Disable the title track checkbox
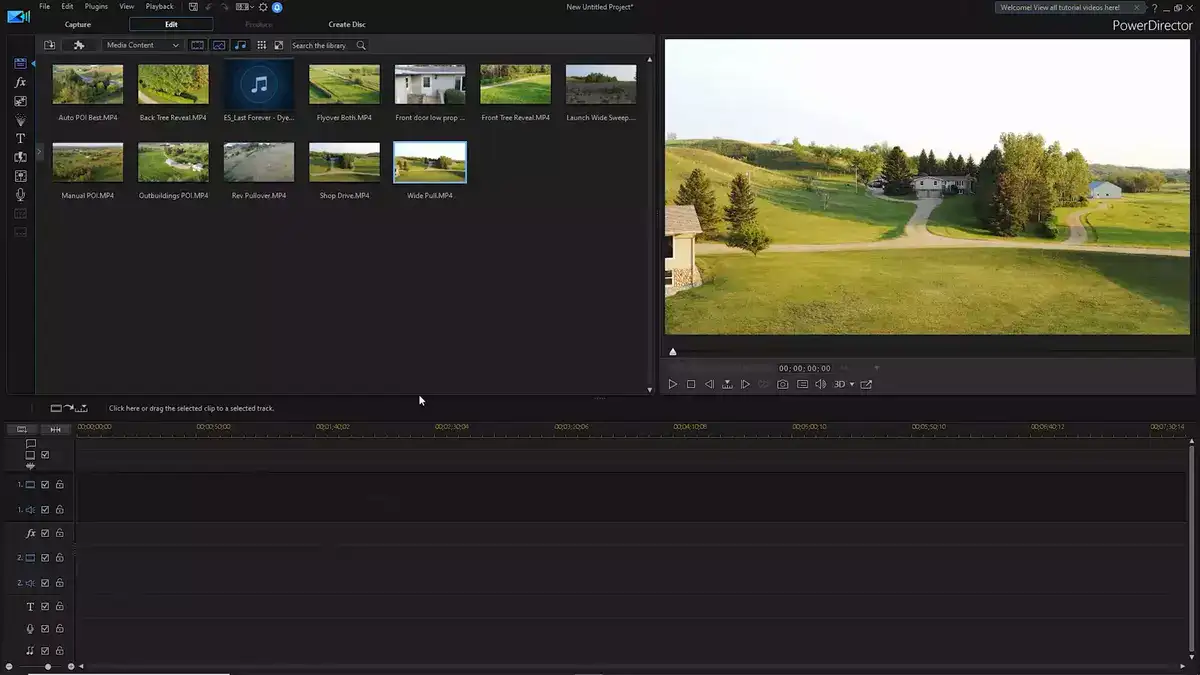This screenshot has width=1200, height=675. coord(45,606)
